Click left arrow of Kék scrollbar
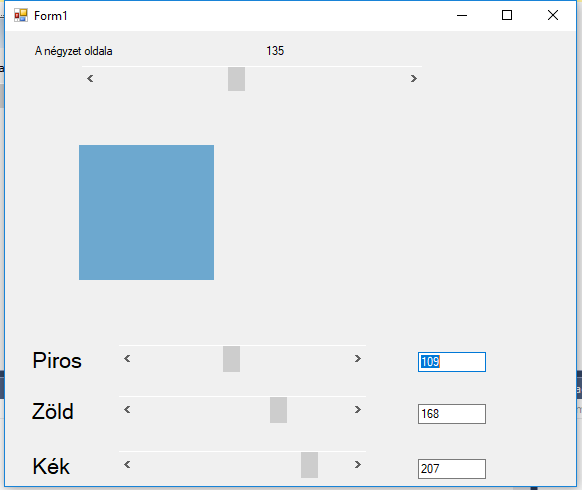 tap(127, 465)
